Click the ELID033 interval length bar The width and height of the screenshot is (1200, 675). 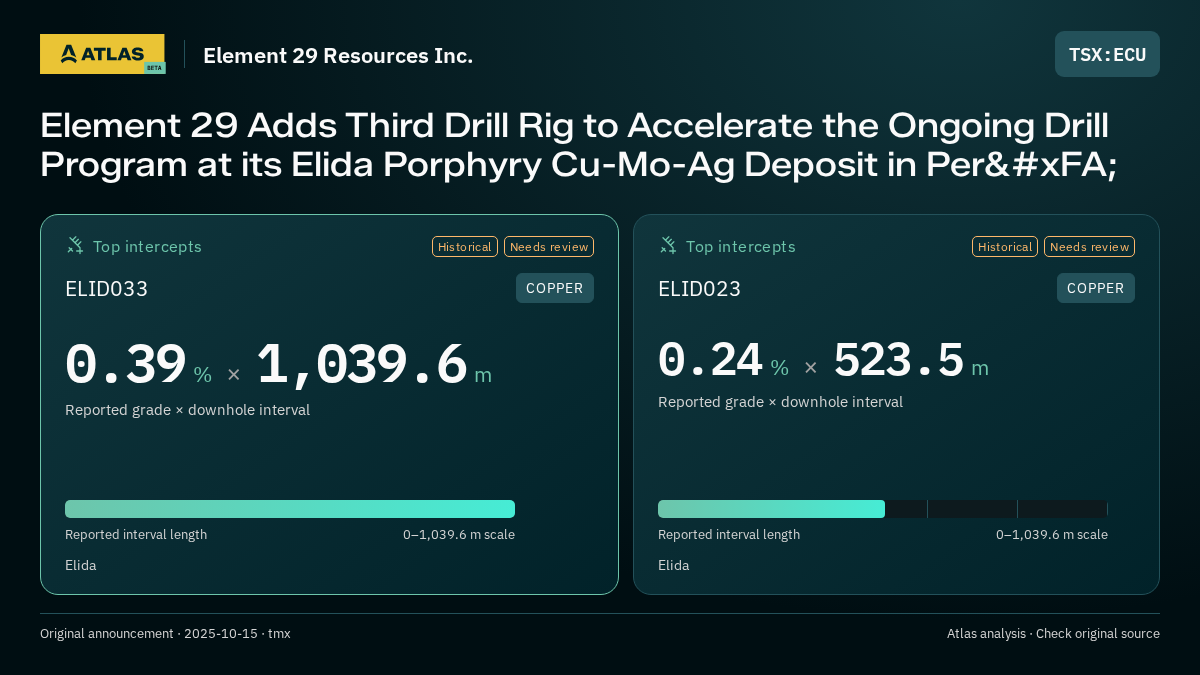[x=290, y=509]
